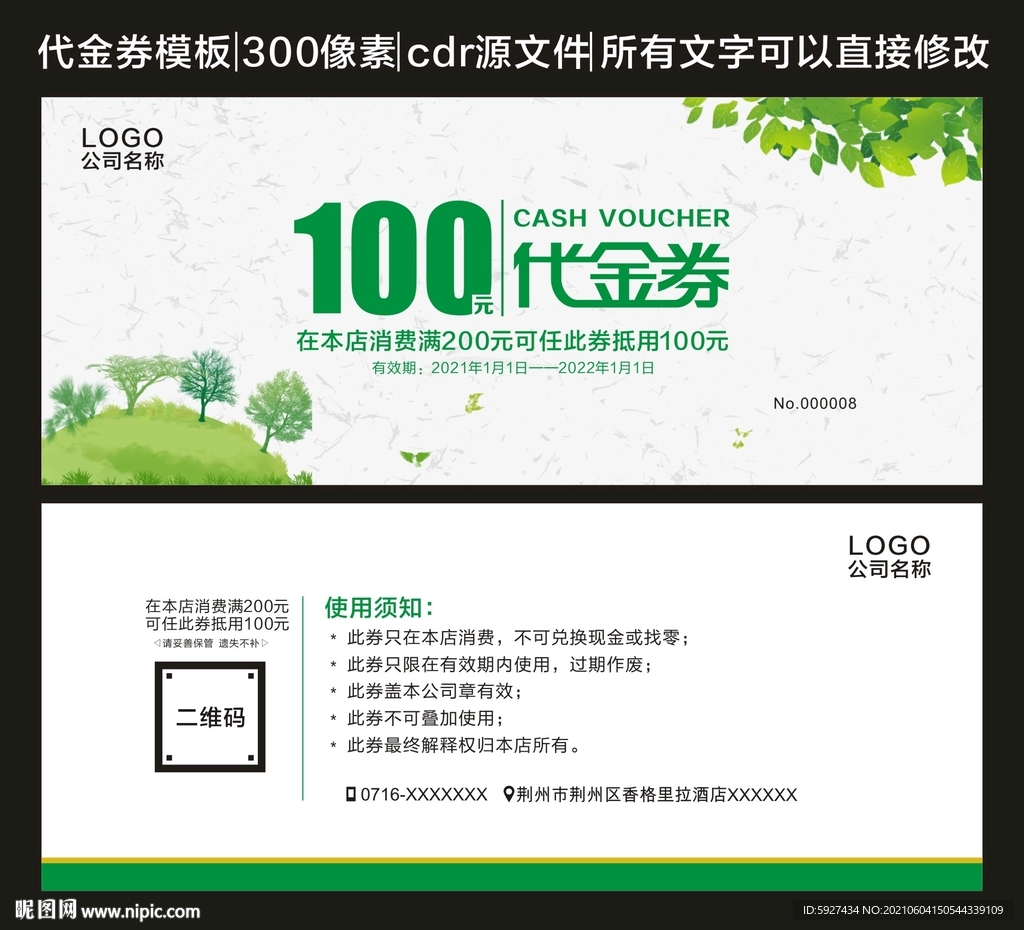Click the stub line 可任此券抵用100元
The width and height of the screenshot is (1024, 930).
[x=217, y=624]
